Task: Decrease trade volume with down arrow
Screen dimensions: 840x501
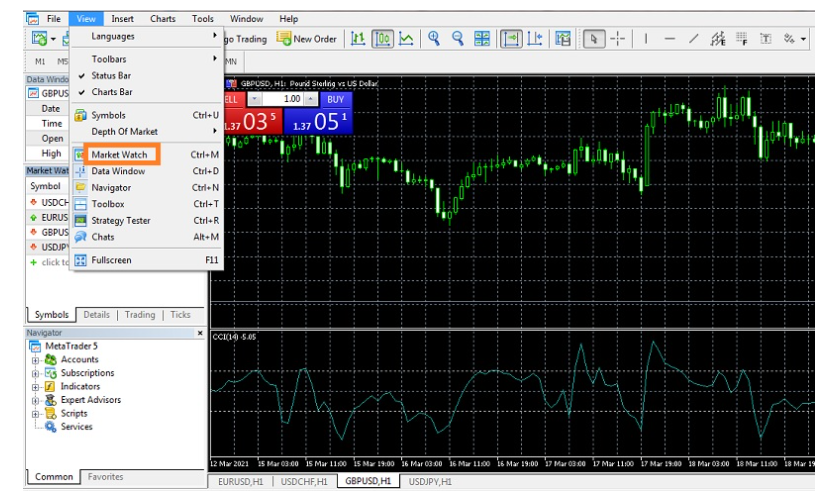Action: click(254, 99)
